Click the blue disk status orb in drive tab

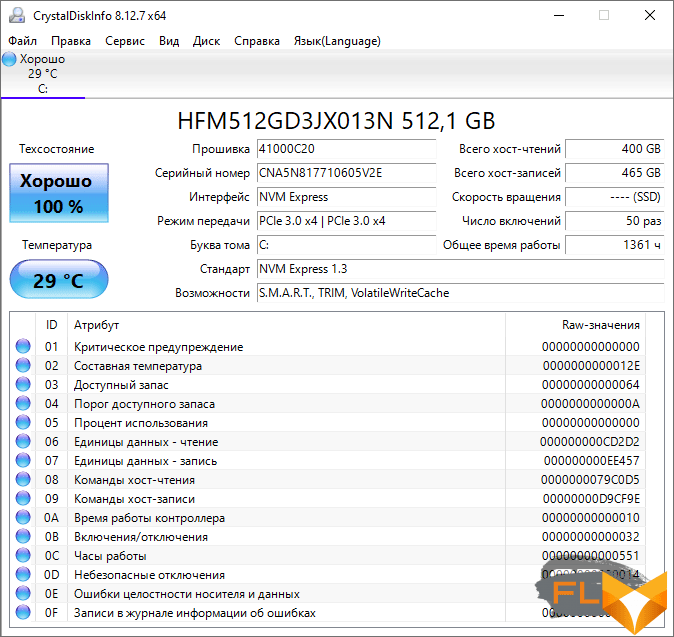9,59
